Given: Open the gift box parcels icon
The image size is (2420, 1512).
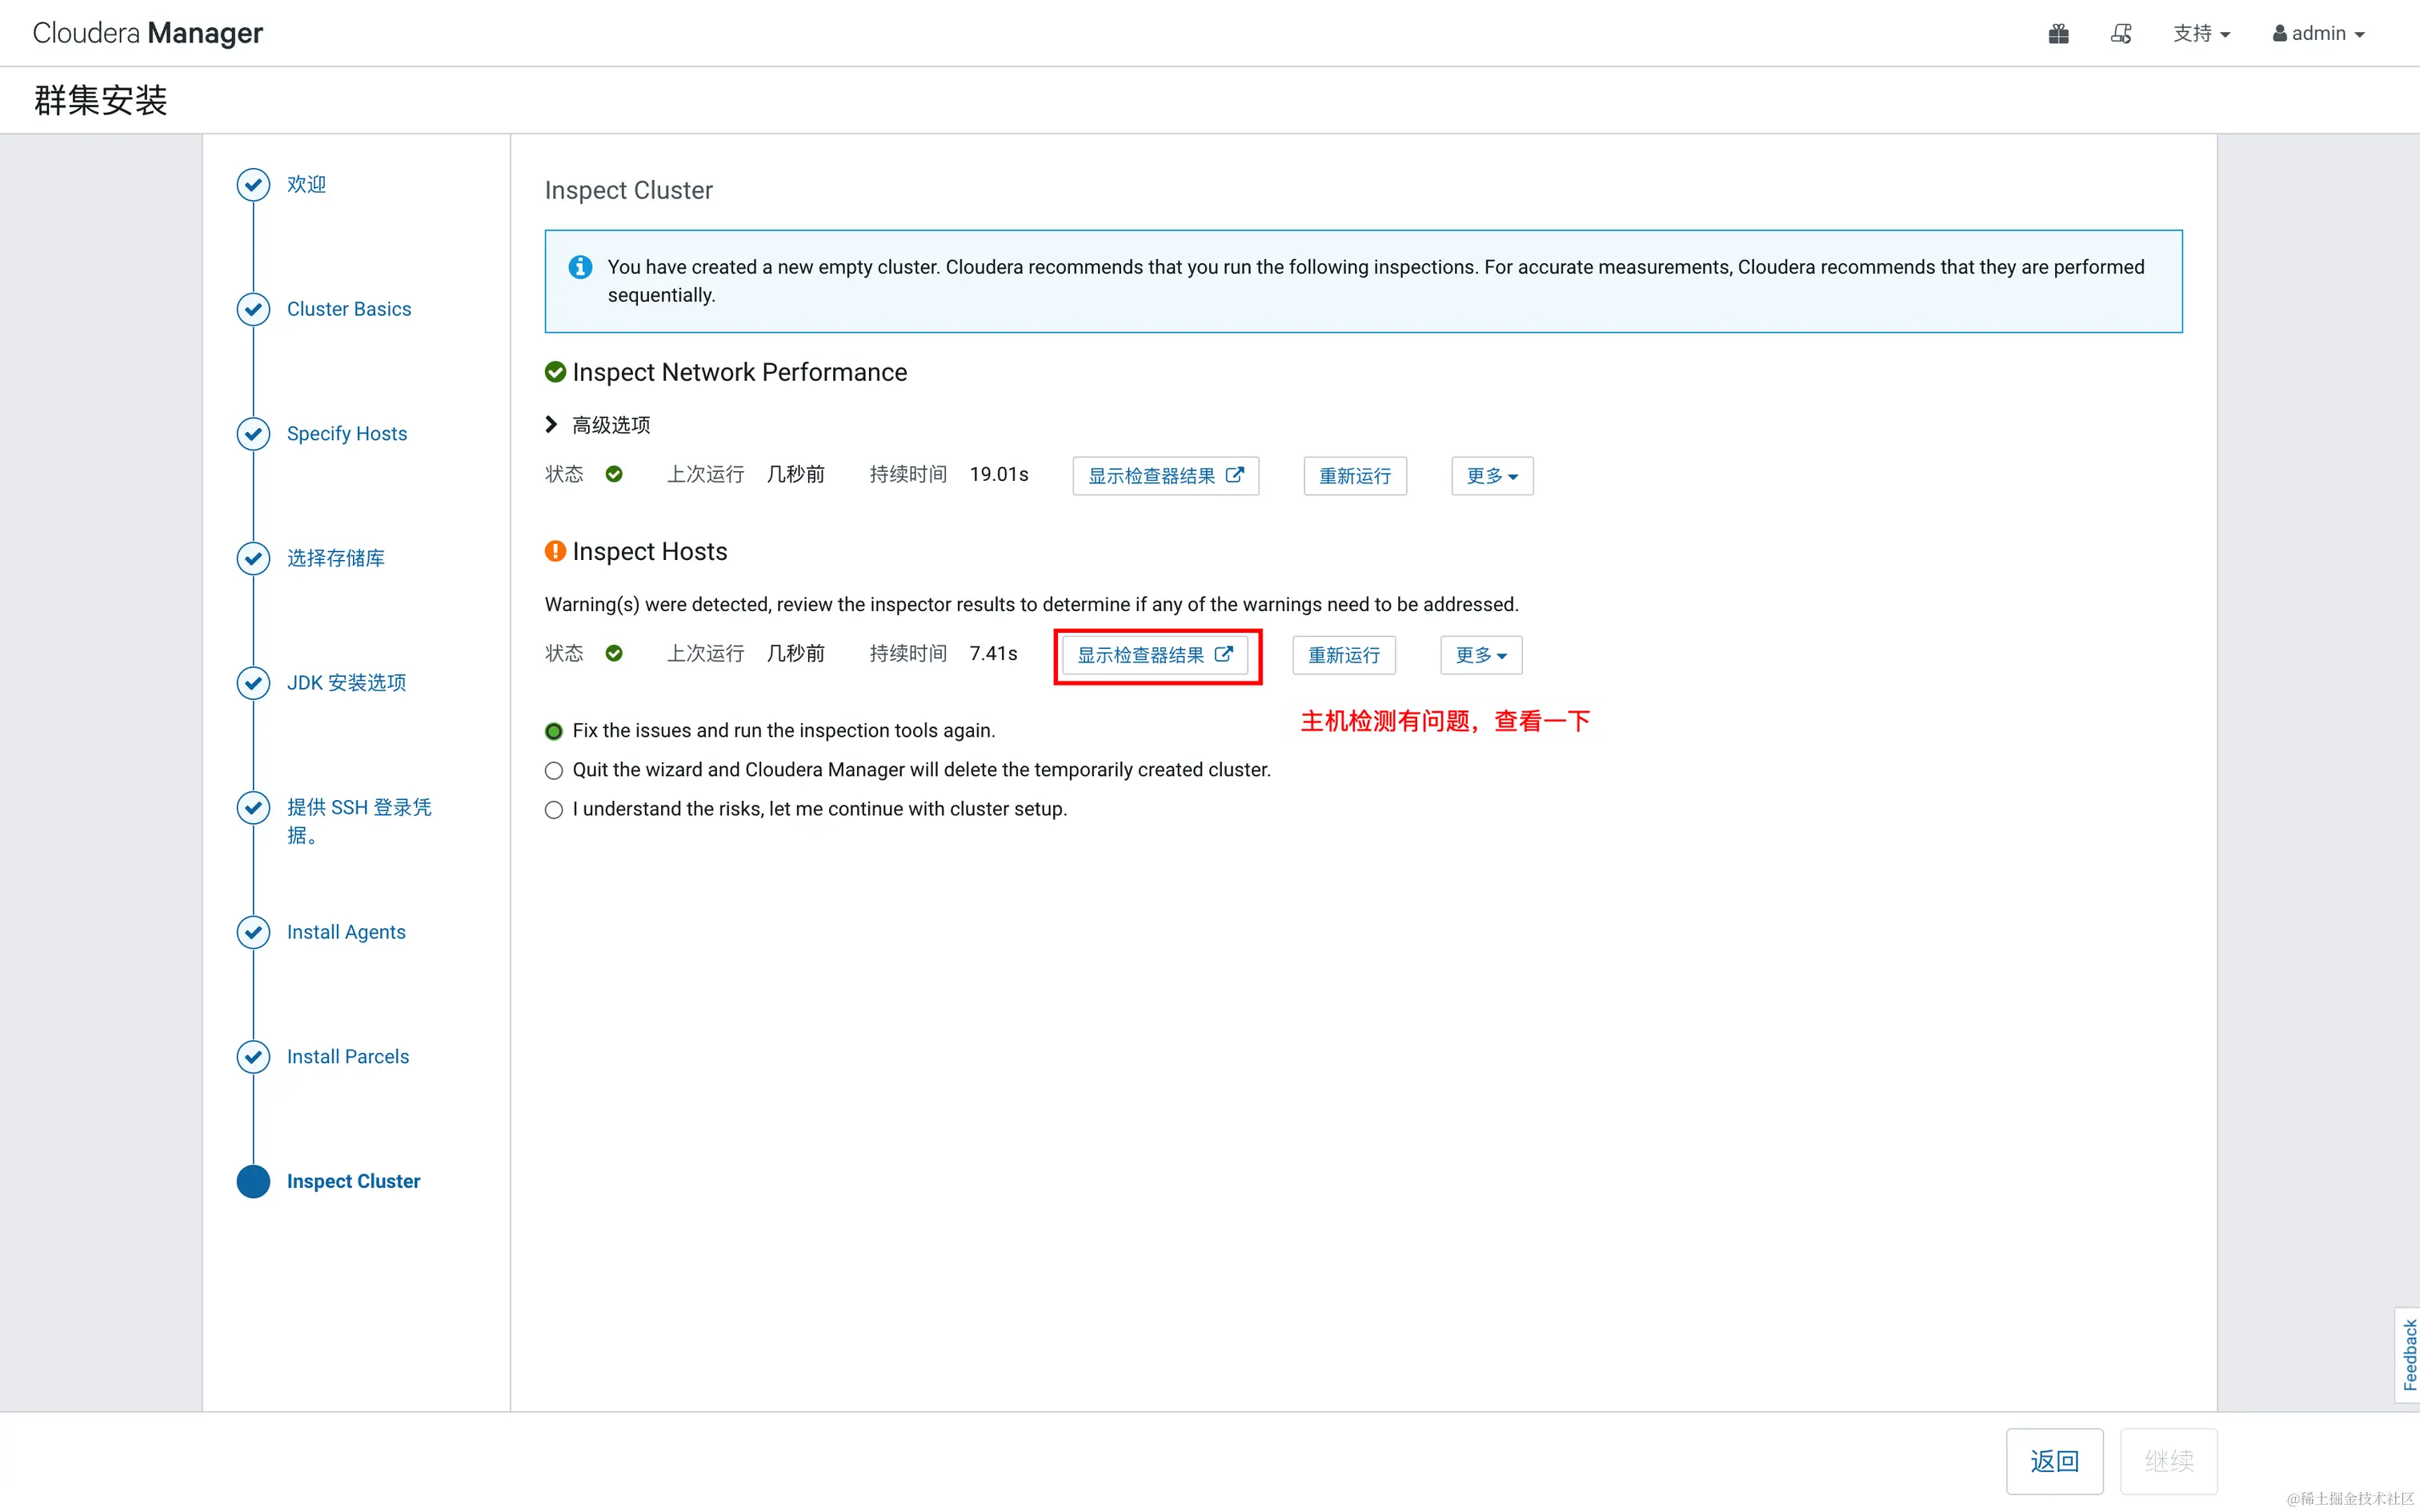Looking at the screenshot, I should pos(2058,34).
